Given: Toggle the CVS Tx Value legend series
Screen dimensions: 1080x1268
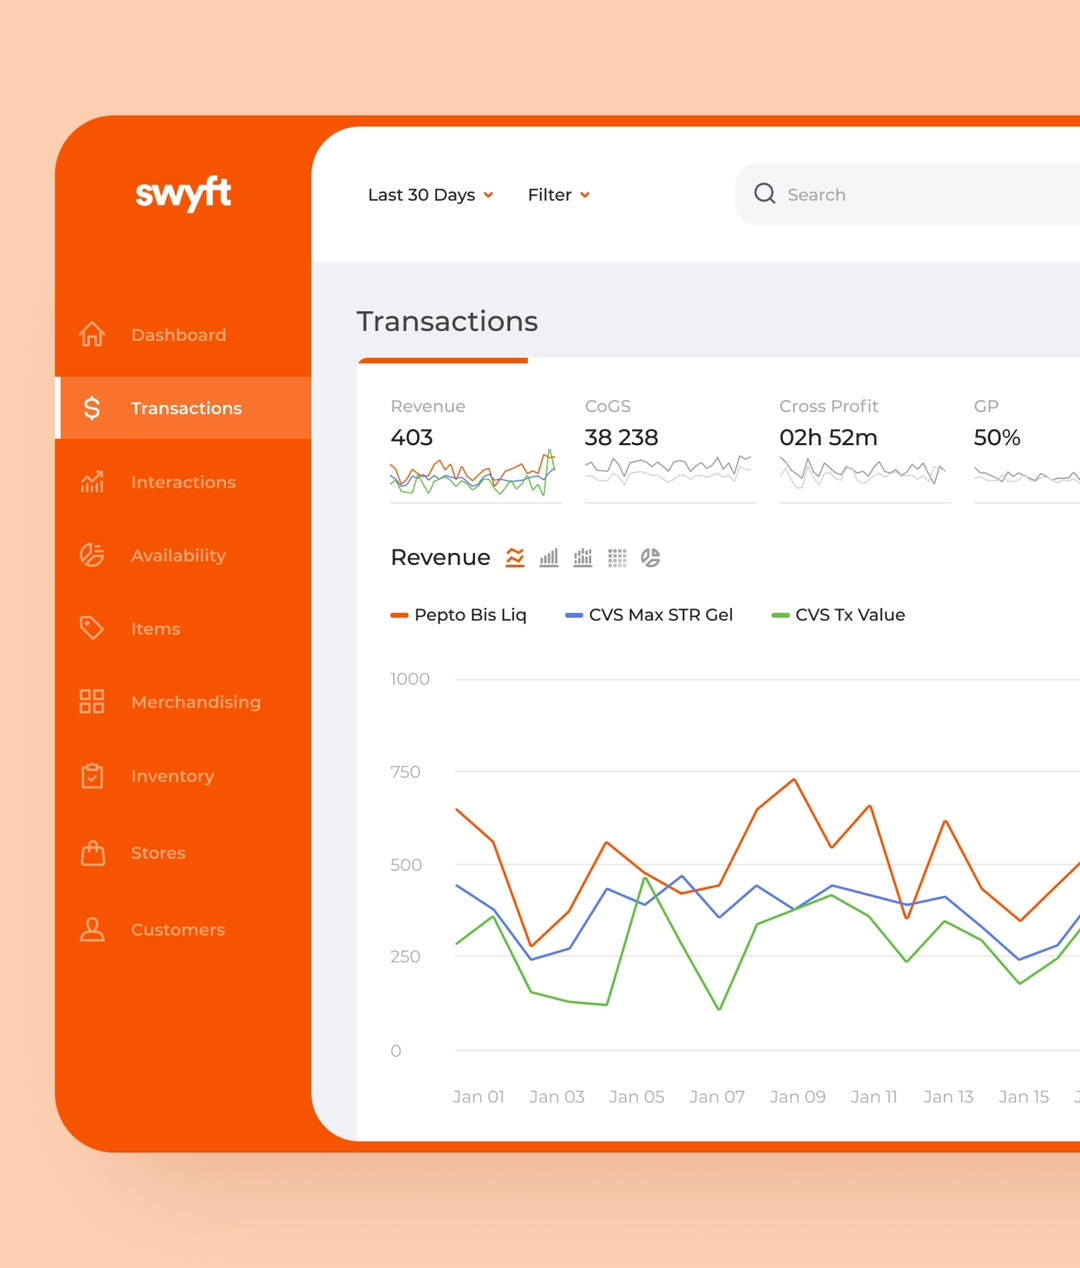Looking at the screenshot, I should pos(838,615).
